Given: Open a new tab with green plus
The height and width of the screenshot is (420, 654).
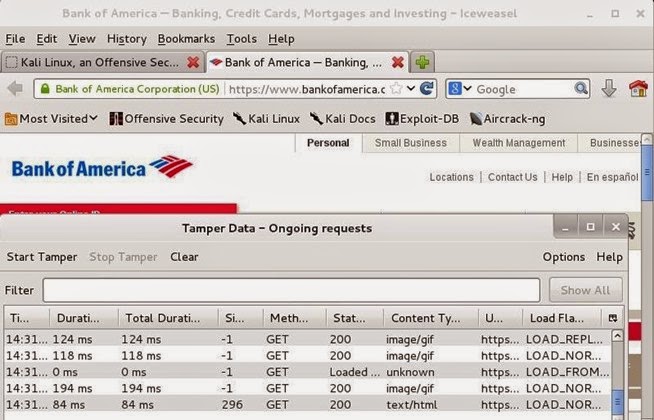Looking at the screenshot, I should click(x=422, y=63).
